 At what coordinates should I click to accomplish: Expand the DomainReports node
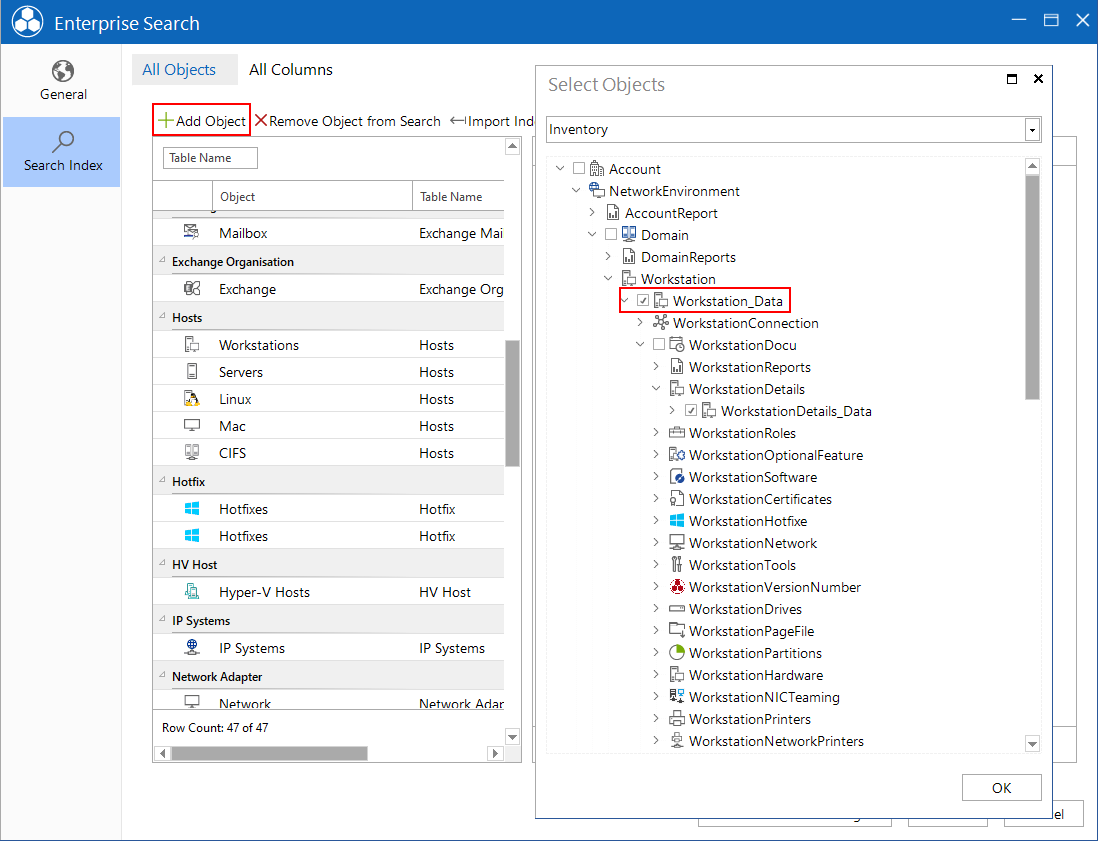tap(608, 256)
